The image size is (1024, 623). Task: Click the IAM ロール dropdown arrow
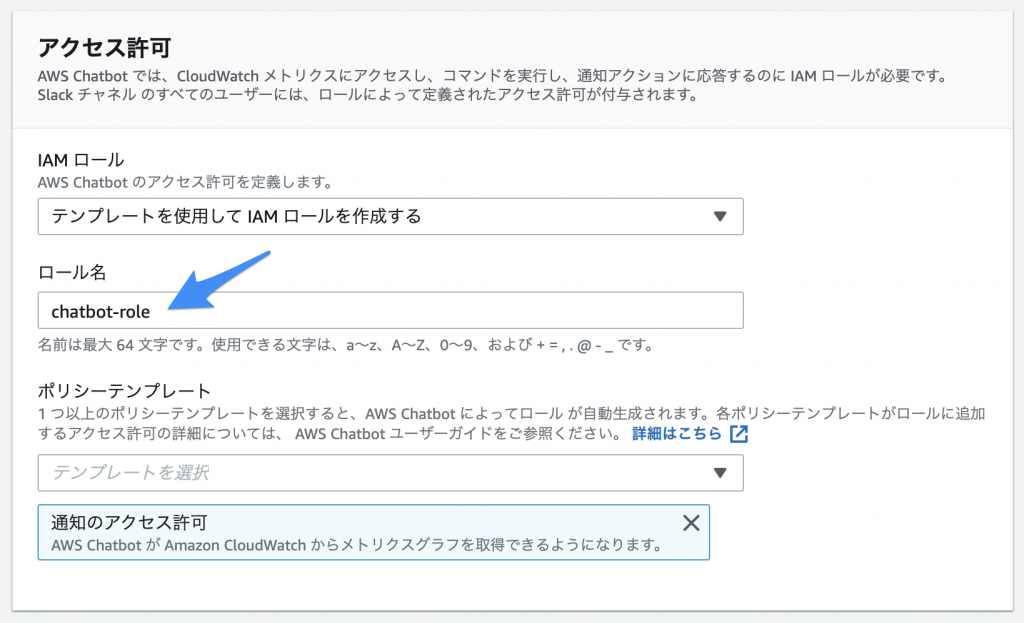tap(720, 216)
